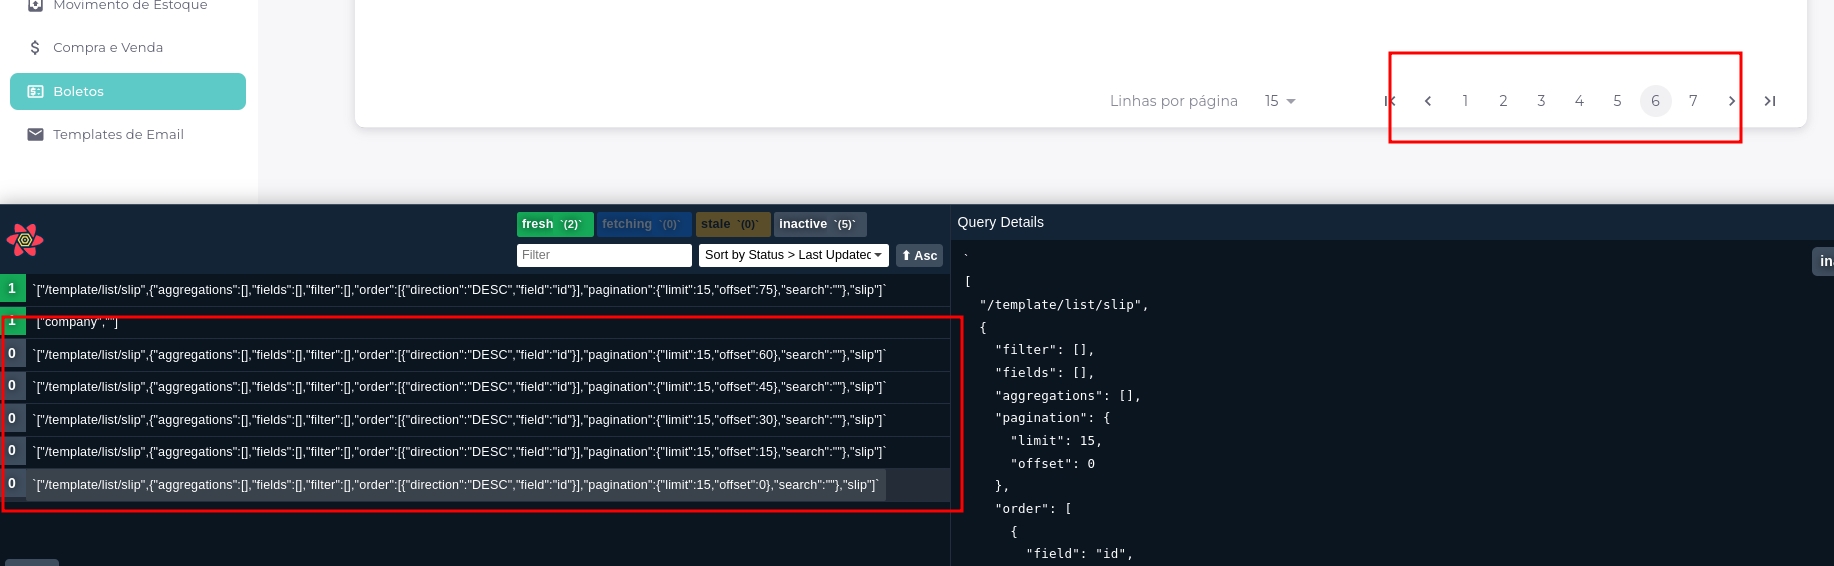Image resolution: width=1834 pixels, height=566 pixels.
Task: Click the envelope icon for Templates de Email
Action: coord(35,134)
